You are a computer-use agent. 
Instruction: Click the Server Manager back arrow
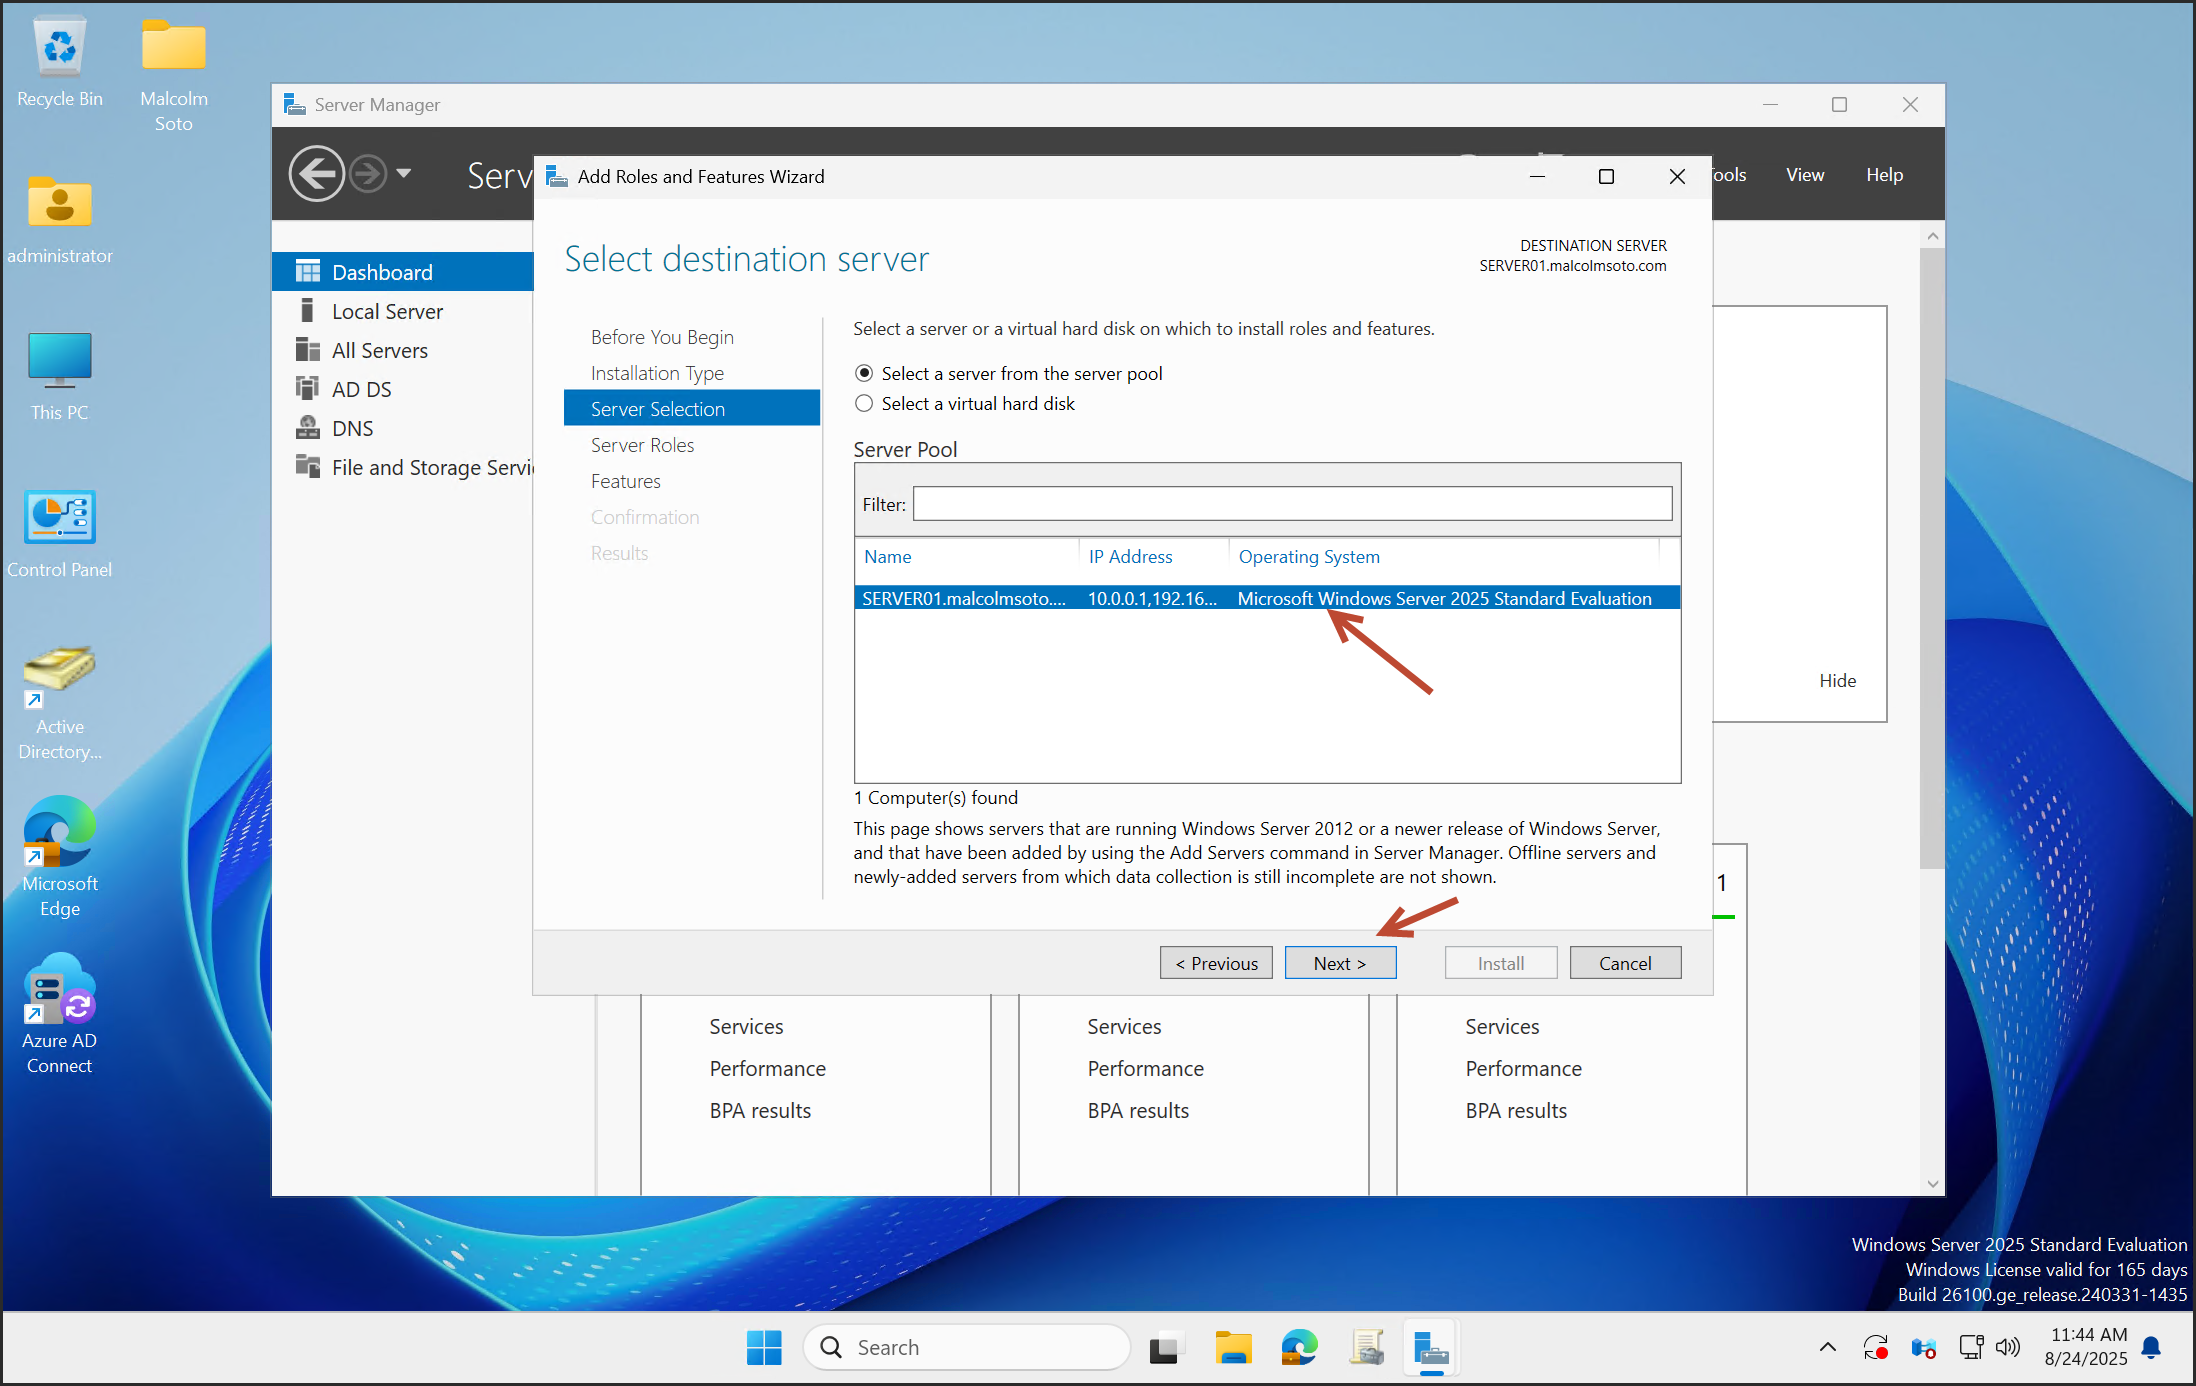[316, 174]
